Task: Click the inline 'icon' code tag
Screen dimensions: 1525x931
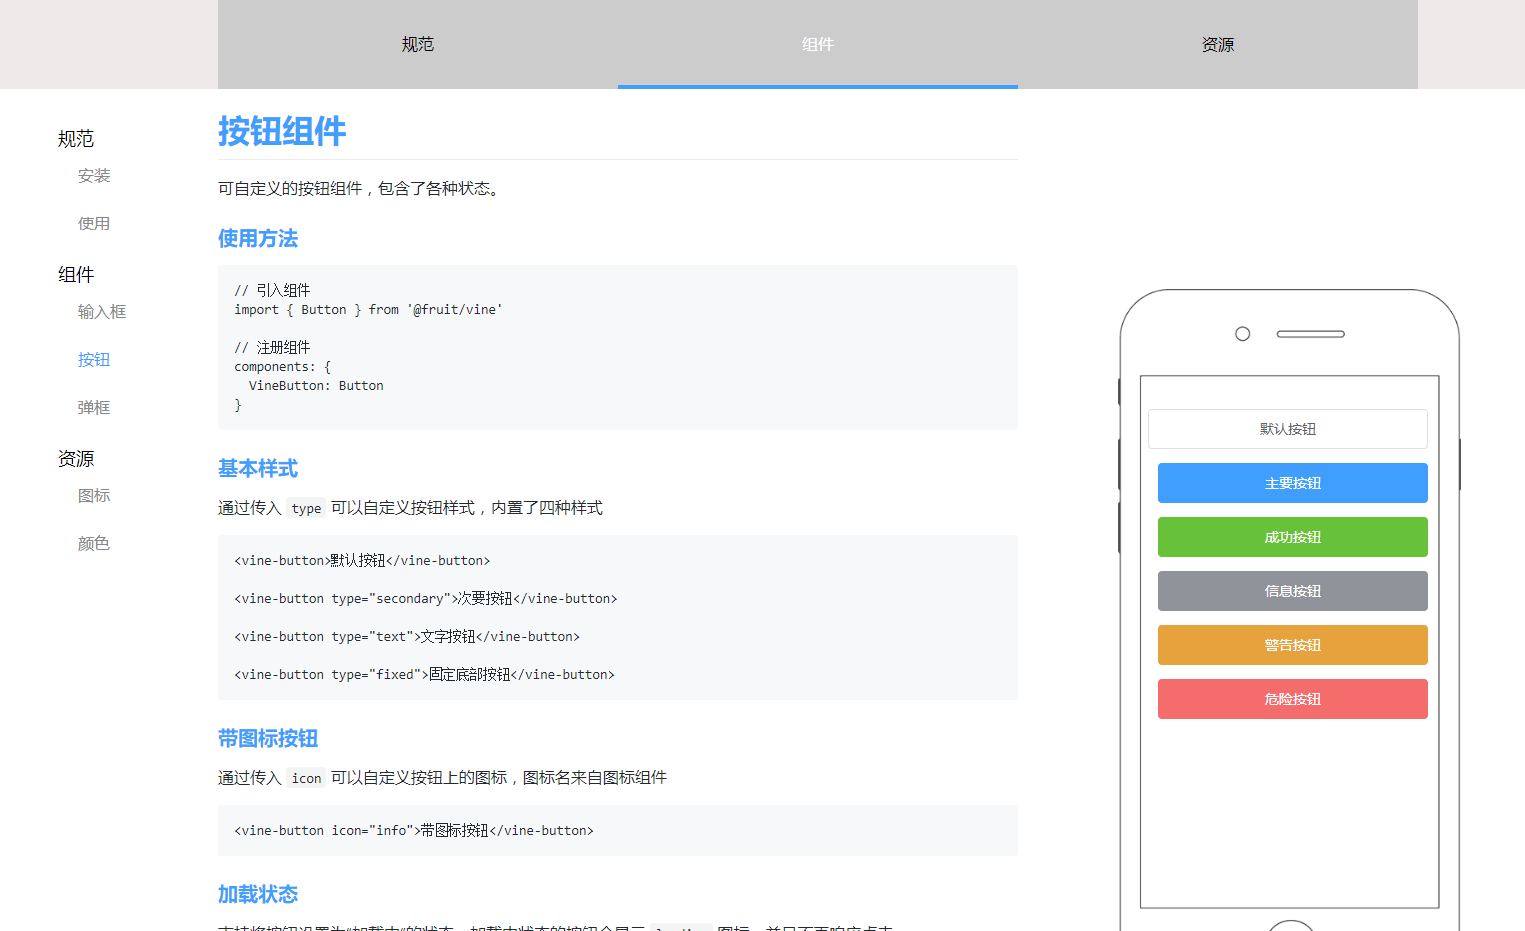Action: [x=306, y=778]
